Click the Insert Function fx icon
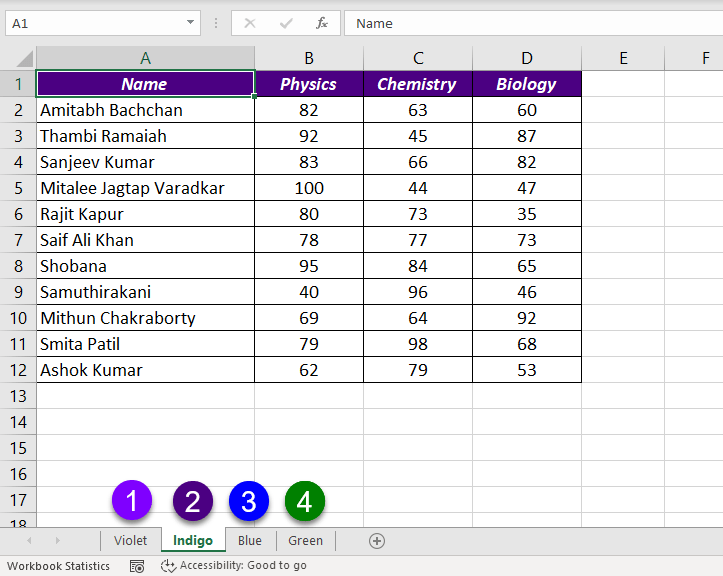 click(x=321, y=23)
